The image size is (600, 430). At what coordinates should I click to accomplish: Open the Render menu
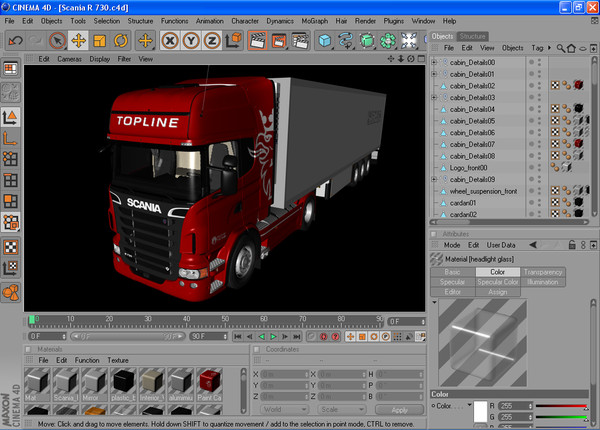(365, 21)
